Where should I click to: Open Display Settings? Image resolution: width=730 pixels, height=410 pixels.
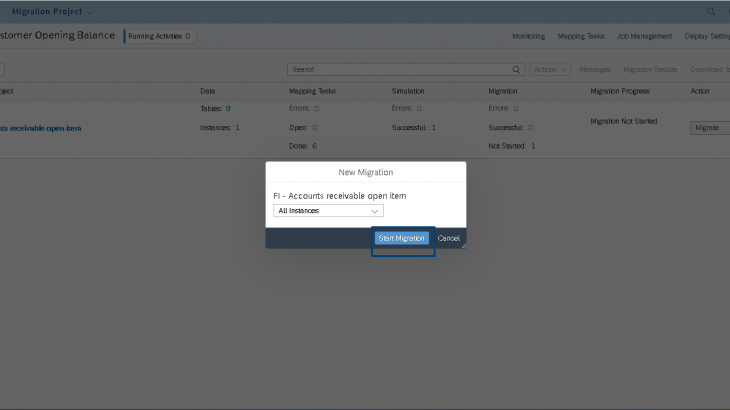coord(707,36)
